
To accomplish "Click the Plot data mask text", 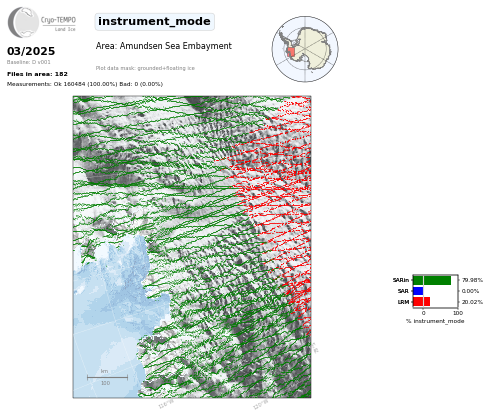I will [x=145, y=68].
